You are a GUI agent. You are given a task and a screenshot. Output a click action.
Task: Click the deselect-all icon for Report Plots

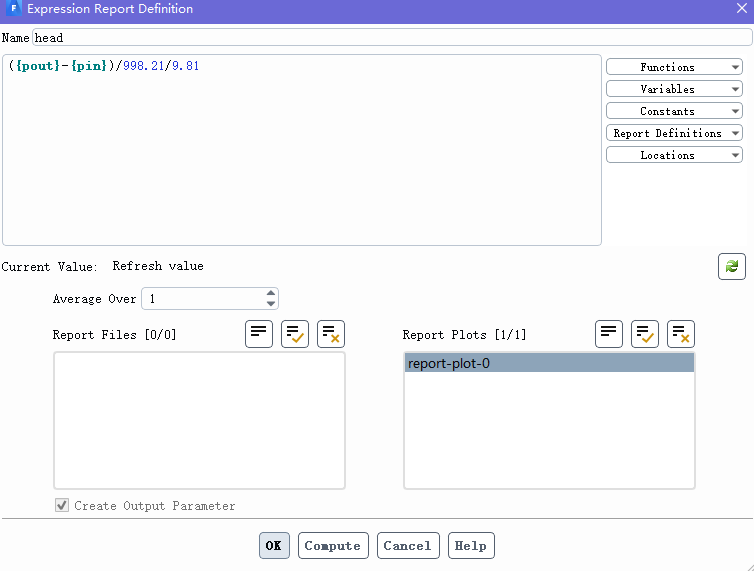click(x=681, y=334)
